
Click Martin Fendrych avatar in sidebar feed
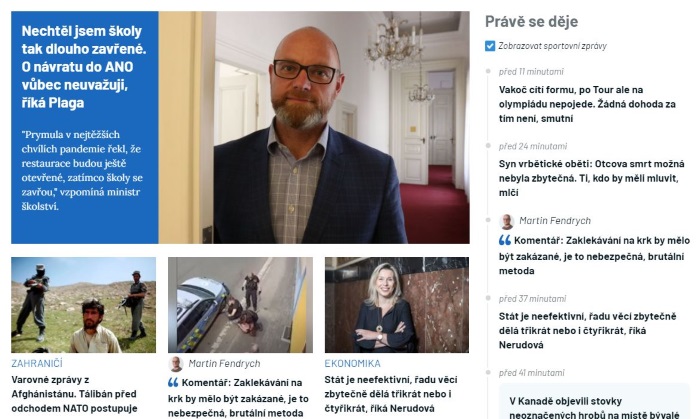pyautogui.click(x=507, y=221)
